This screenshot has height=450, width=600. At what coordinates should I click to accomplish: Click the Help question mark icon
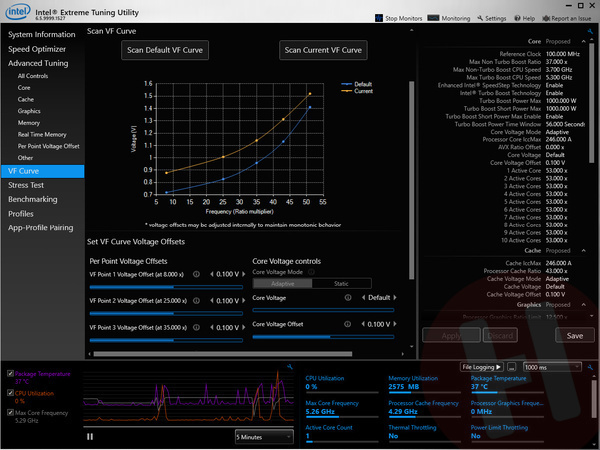point(517,18)
